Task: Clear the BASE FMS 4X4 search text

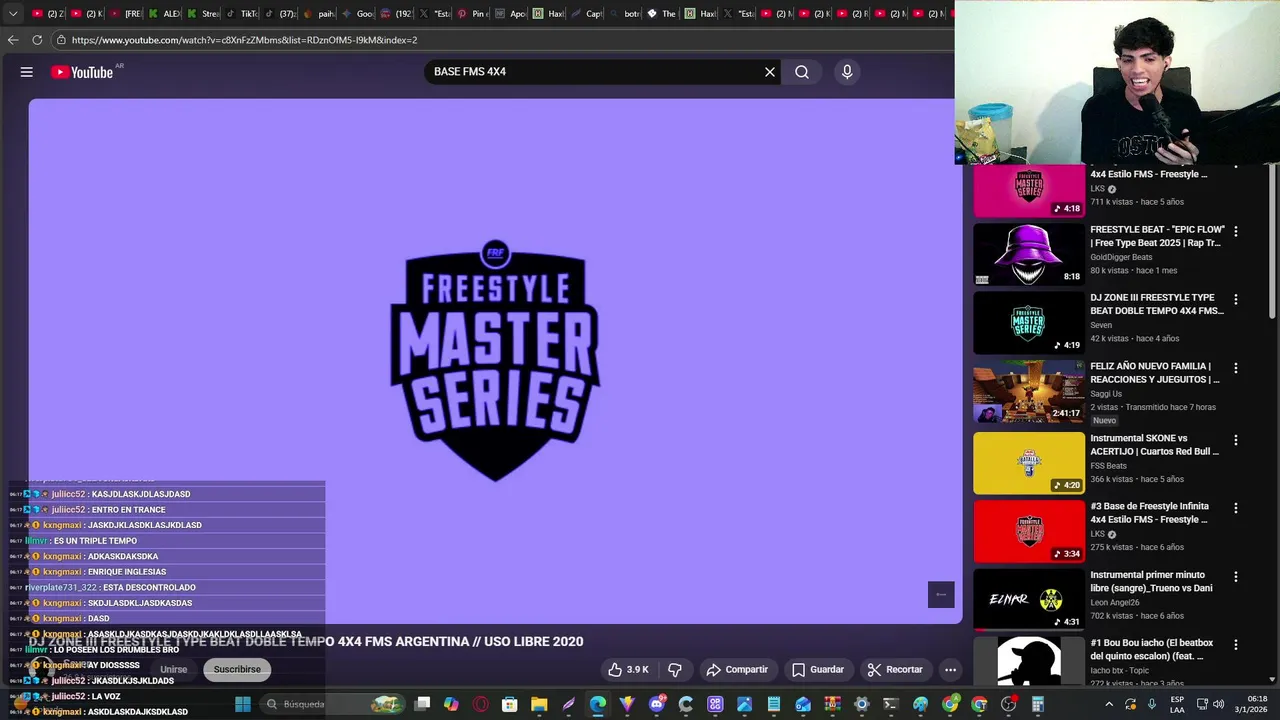Action: [x=770, y=72]
